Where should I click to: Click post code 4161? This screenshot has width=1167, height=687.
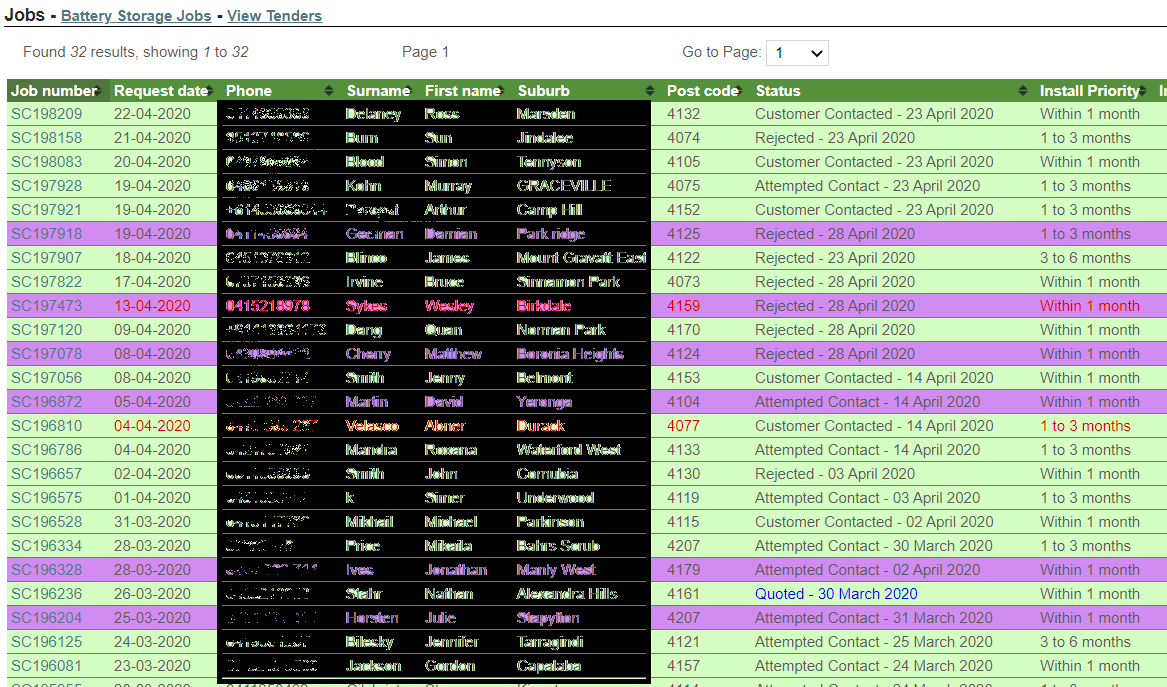pos(683,594)
